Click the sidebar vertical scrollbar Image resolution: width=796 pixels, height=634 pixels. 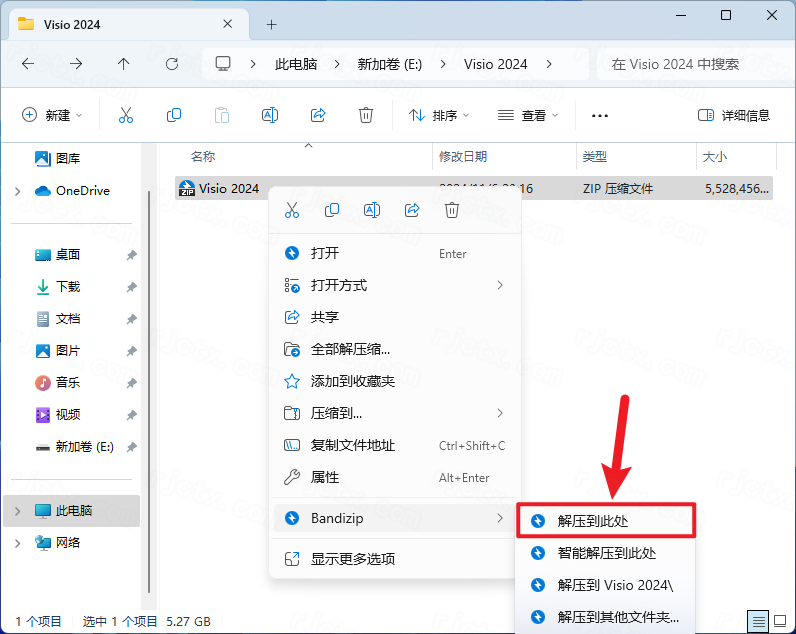pyautogui.click(x=149, y=391)
